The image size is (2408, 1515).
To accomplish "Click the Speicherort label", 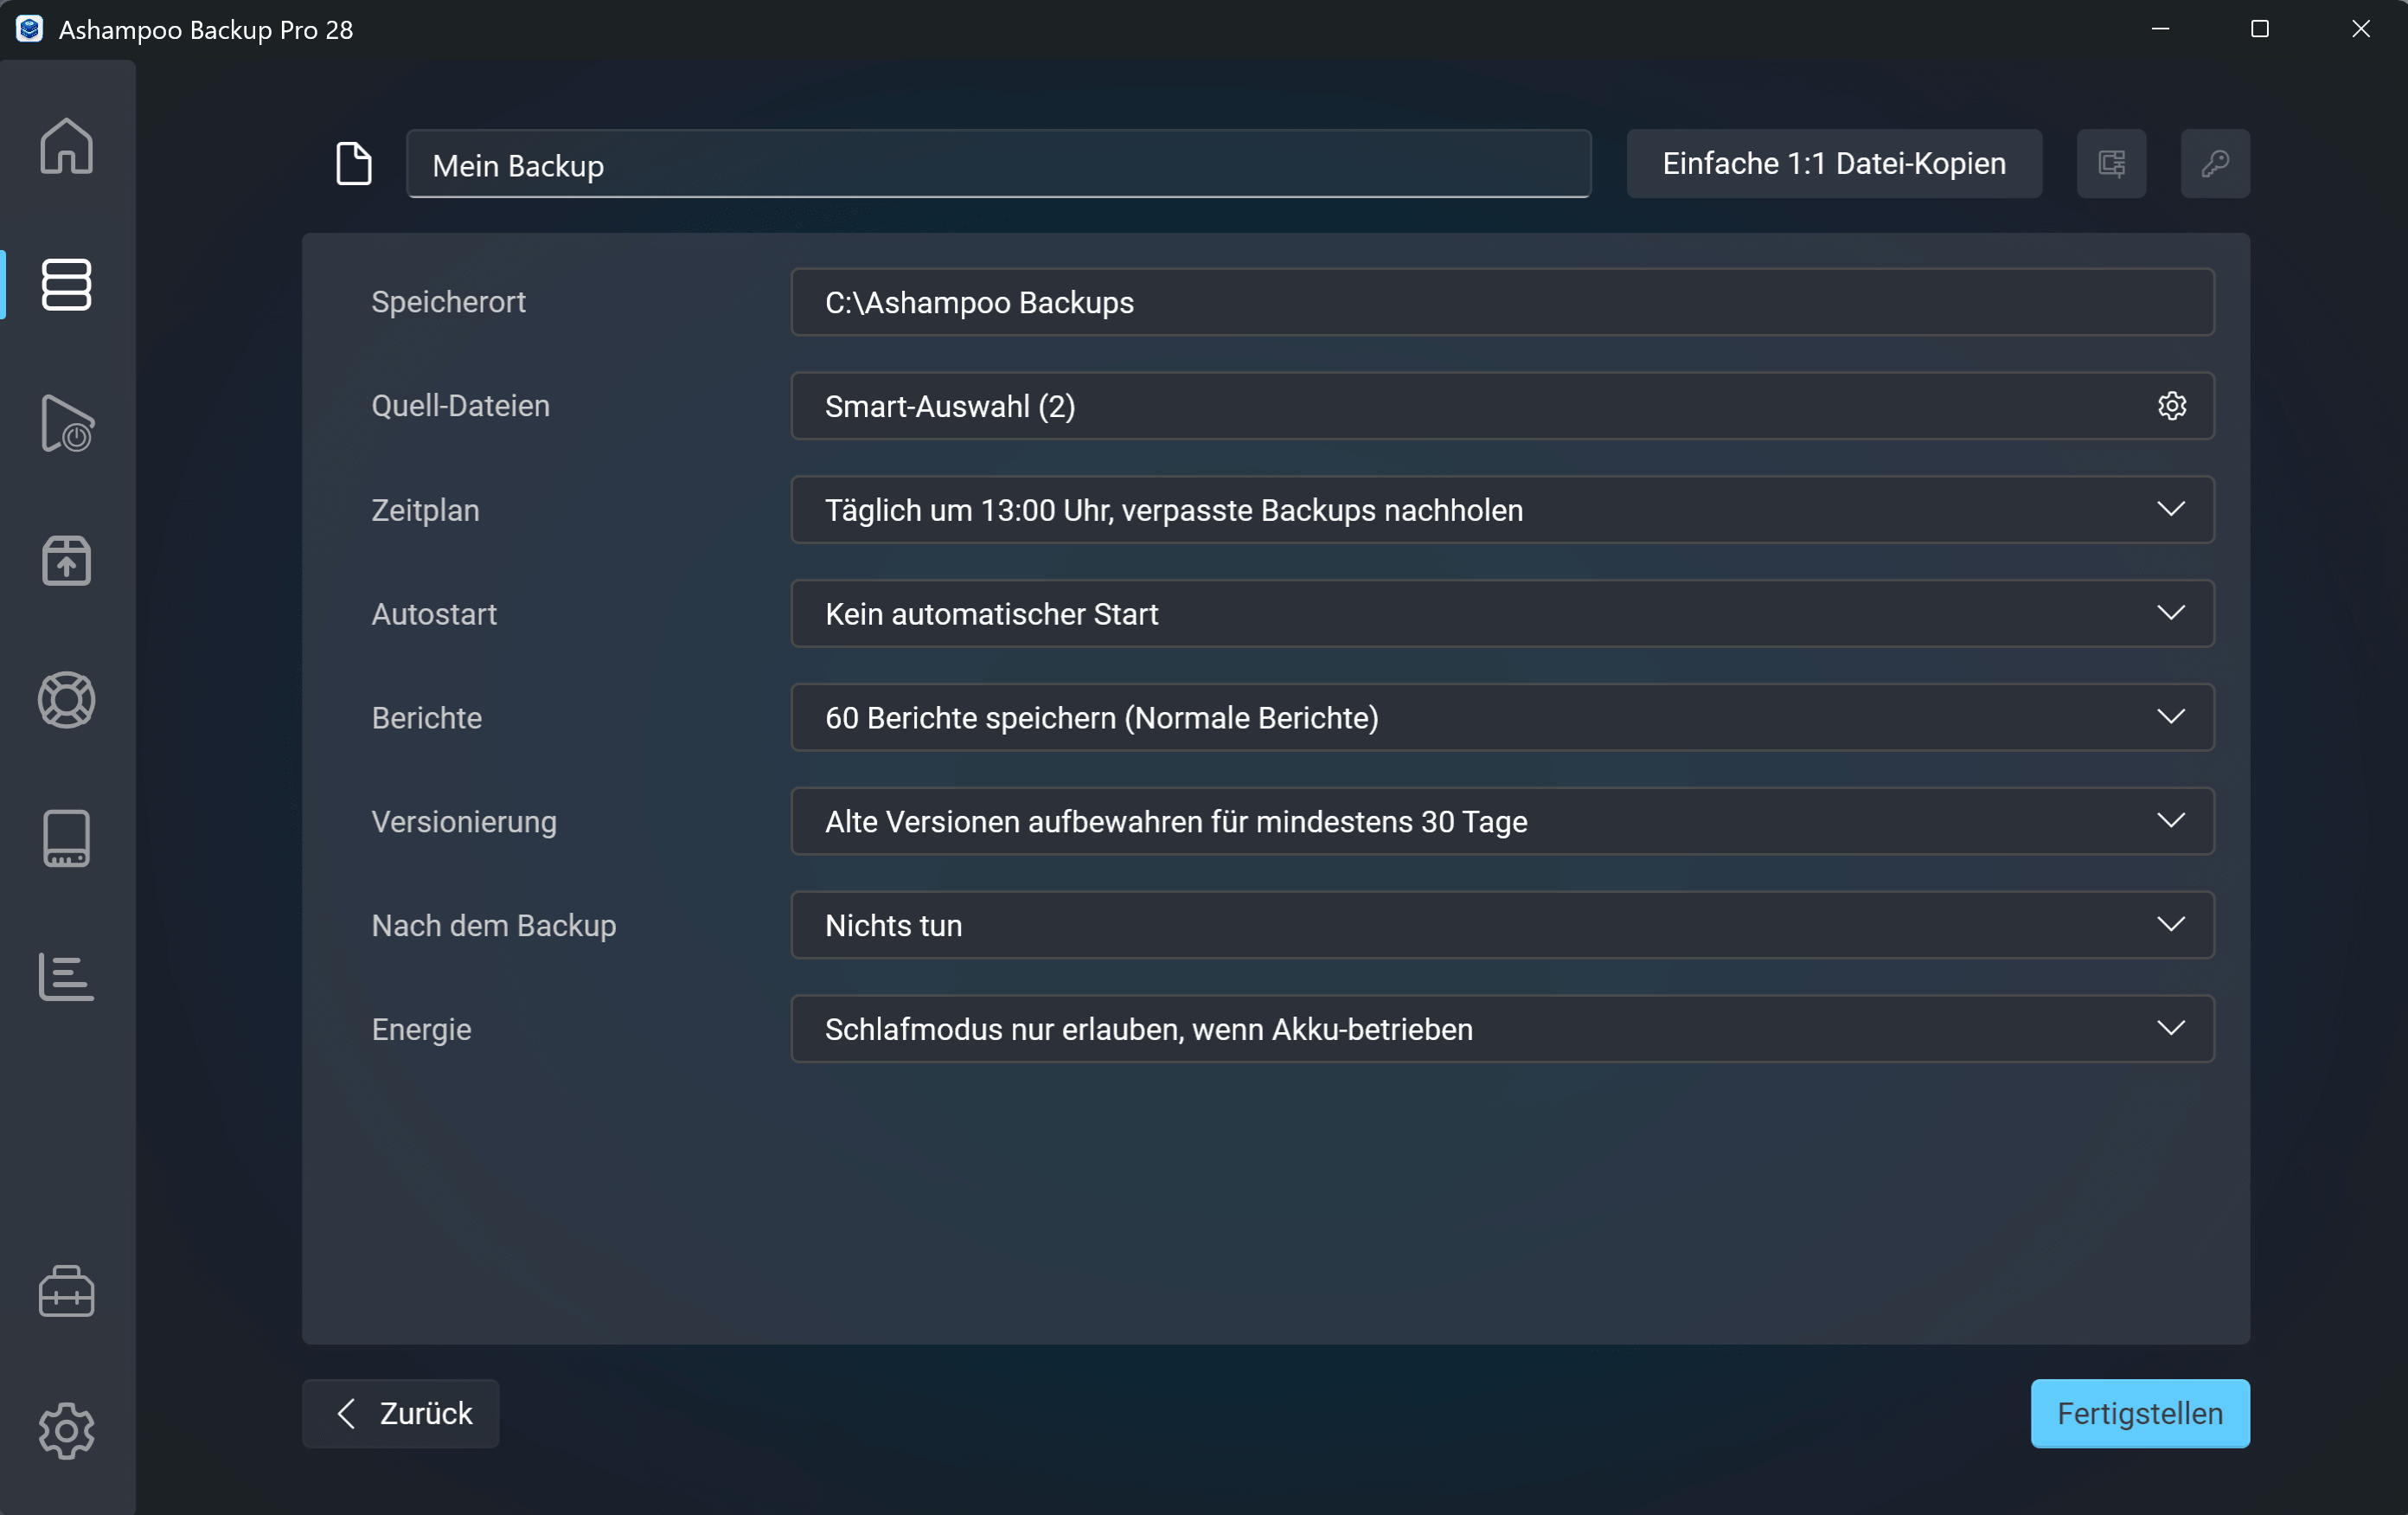I will 448,302.
